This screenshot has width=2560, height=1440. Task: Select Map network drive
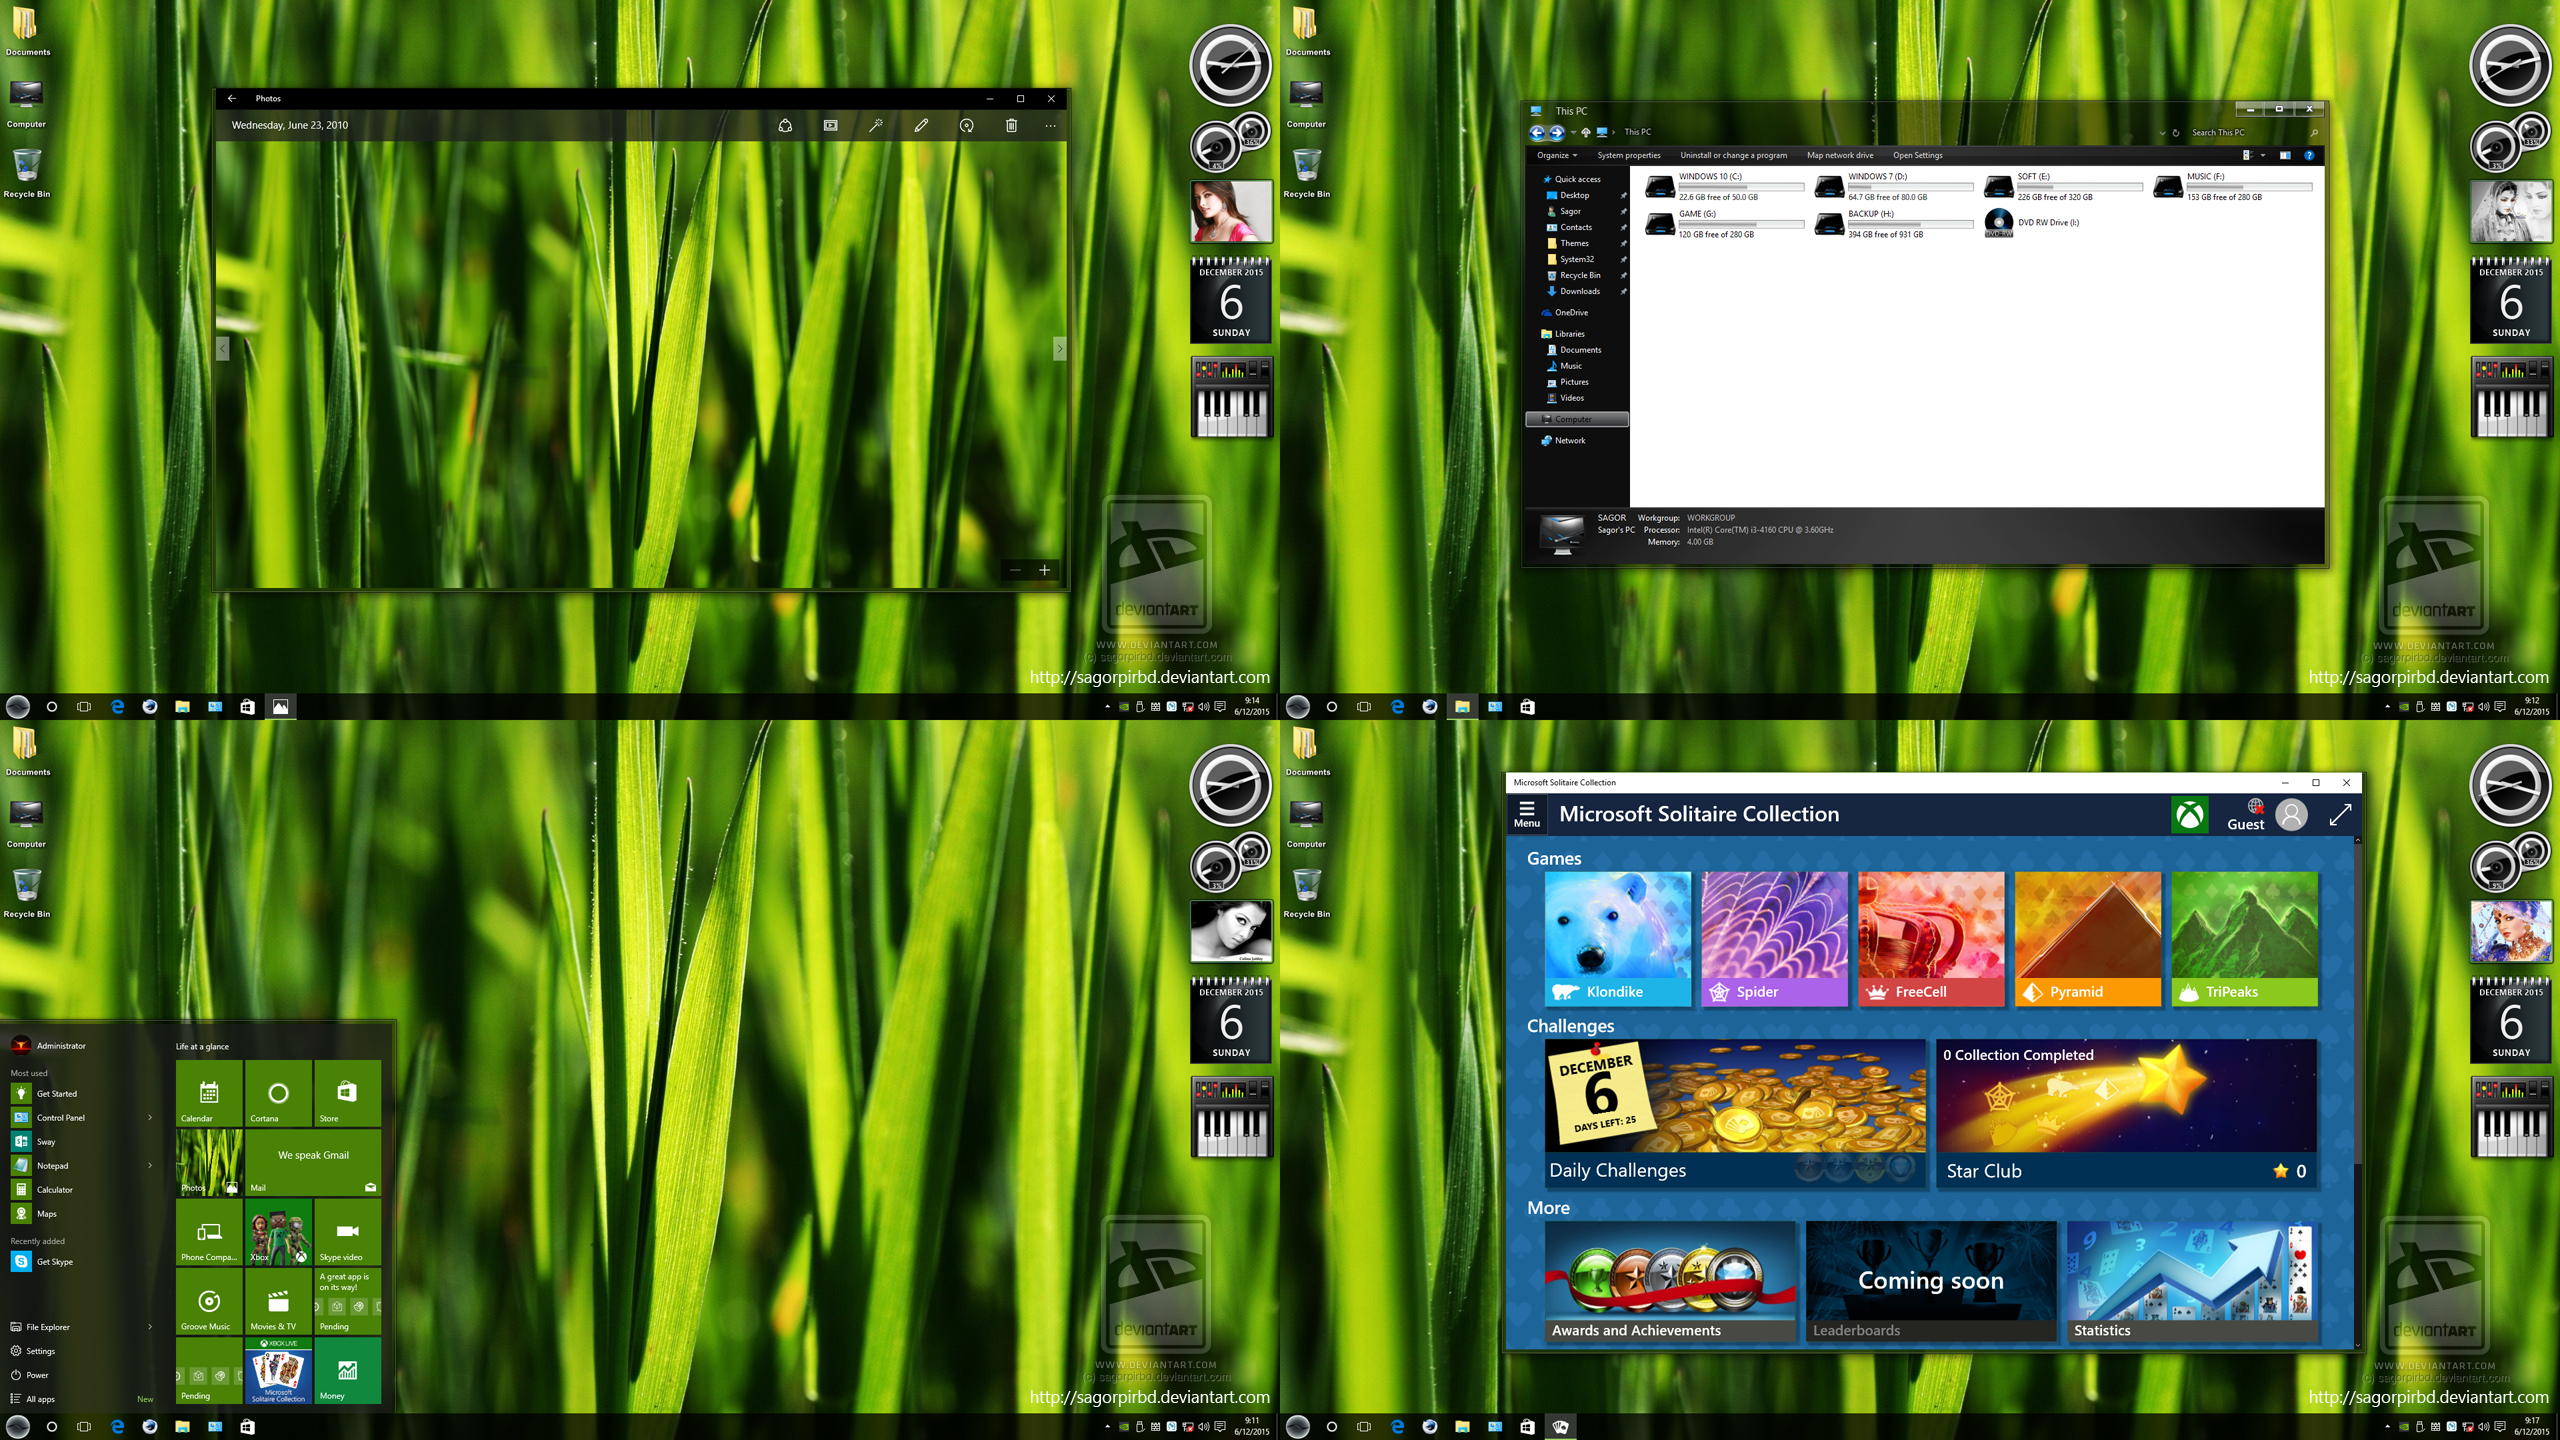coord(1840,155)
